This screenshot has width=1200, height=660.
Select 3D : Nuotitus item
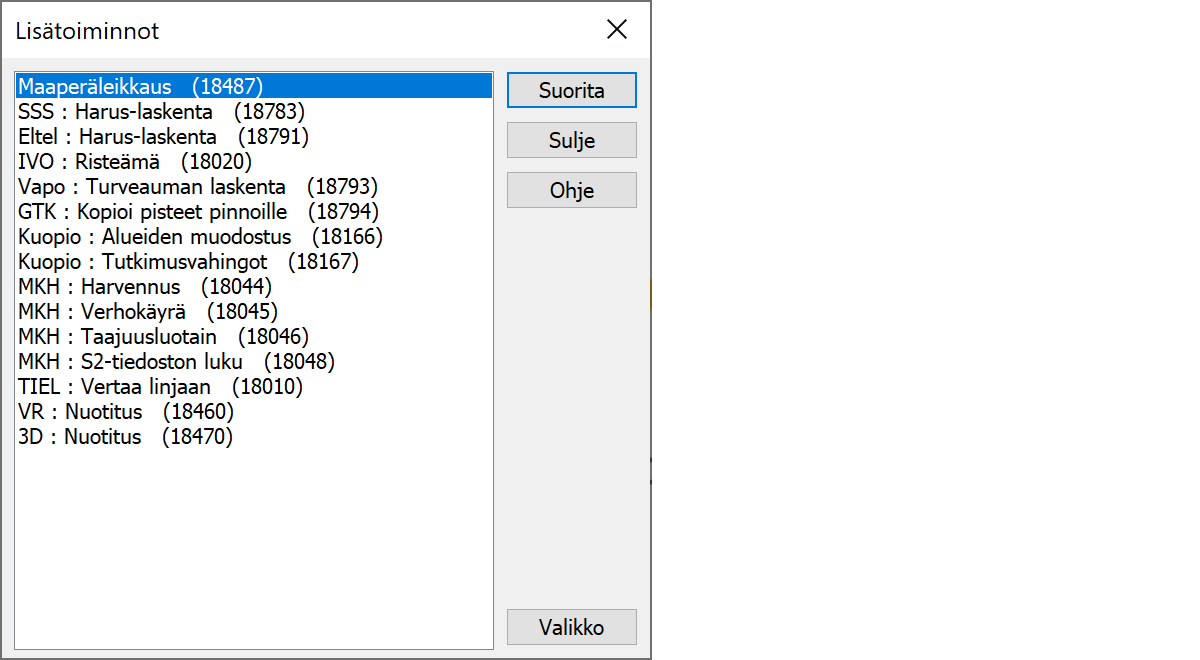(125, 437)
